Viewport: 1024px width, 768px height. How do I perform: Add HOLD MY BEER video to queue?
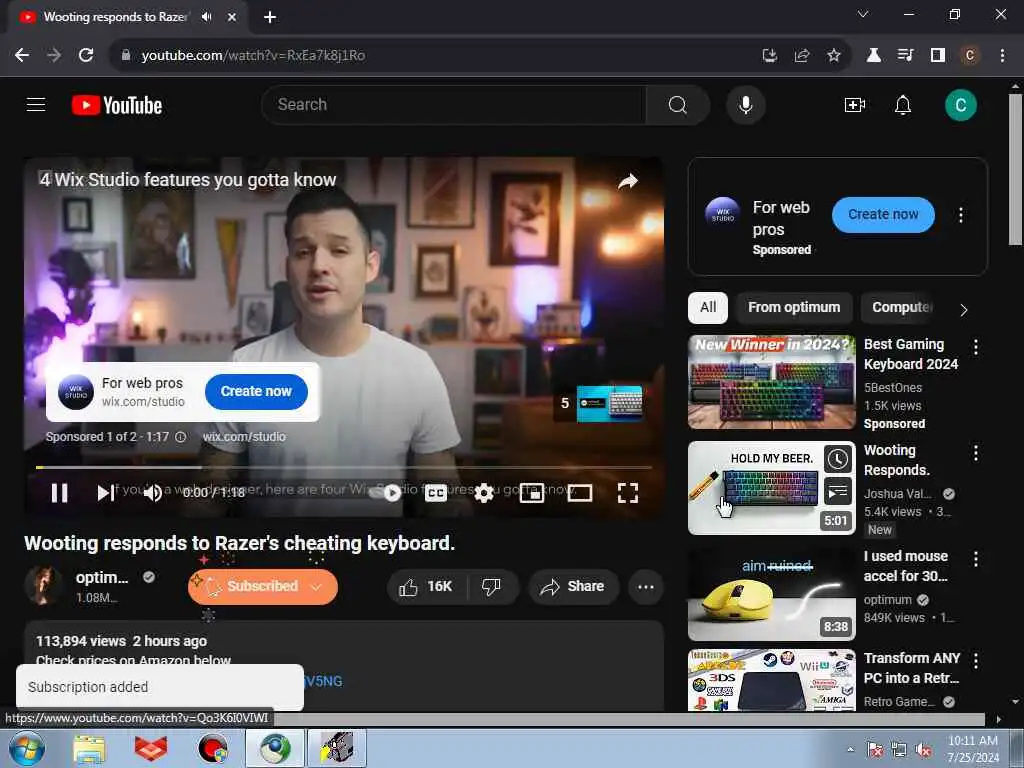tap(837, 492)
